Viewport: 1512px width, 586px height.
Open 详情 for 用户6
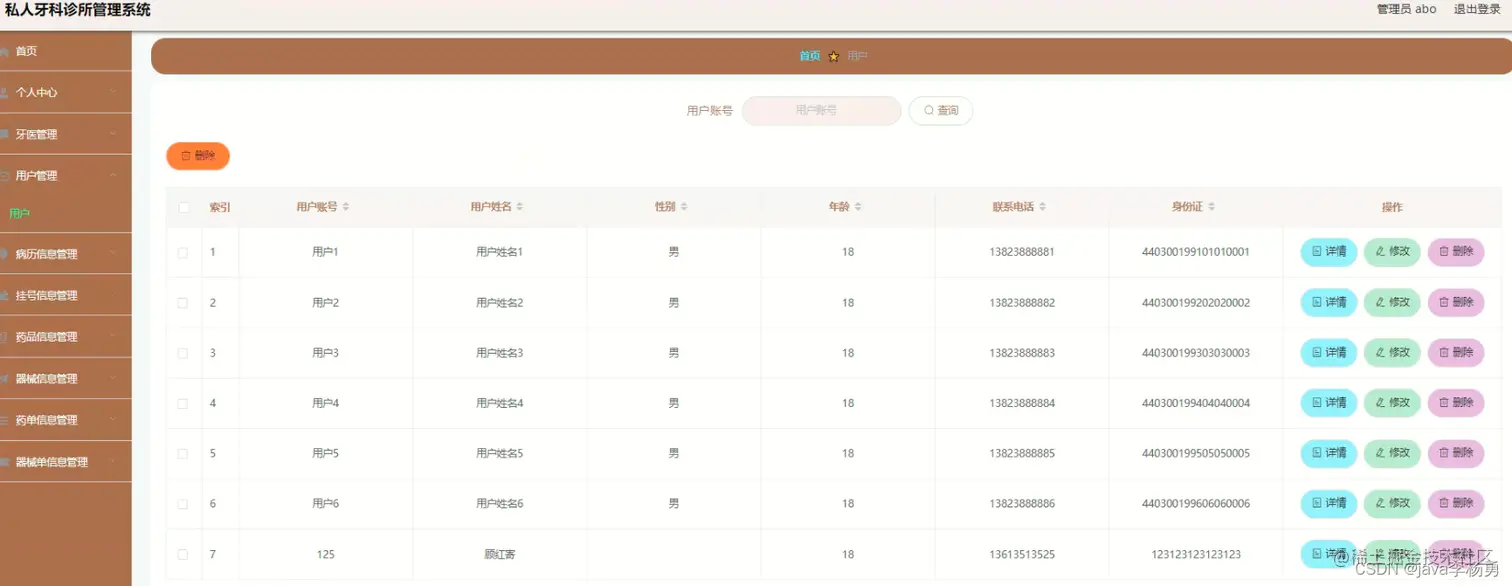(1328, 503)
